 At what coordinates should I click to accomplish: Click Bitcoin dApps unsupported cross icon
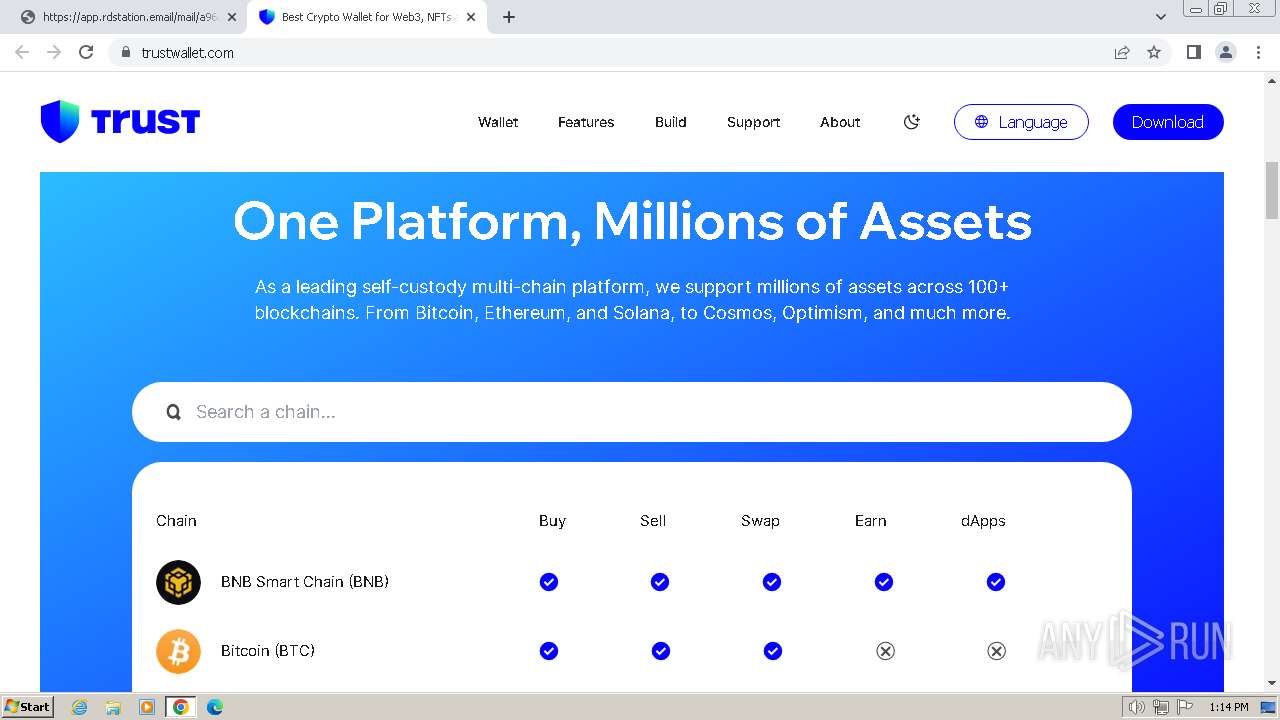point(996,651)
